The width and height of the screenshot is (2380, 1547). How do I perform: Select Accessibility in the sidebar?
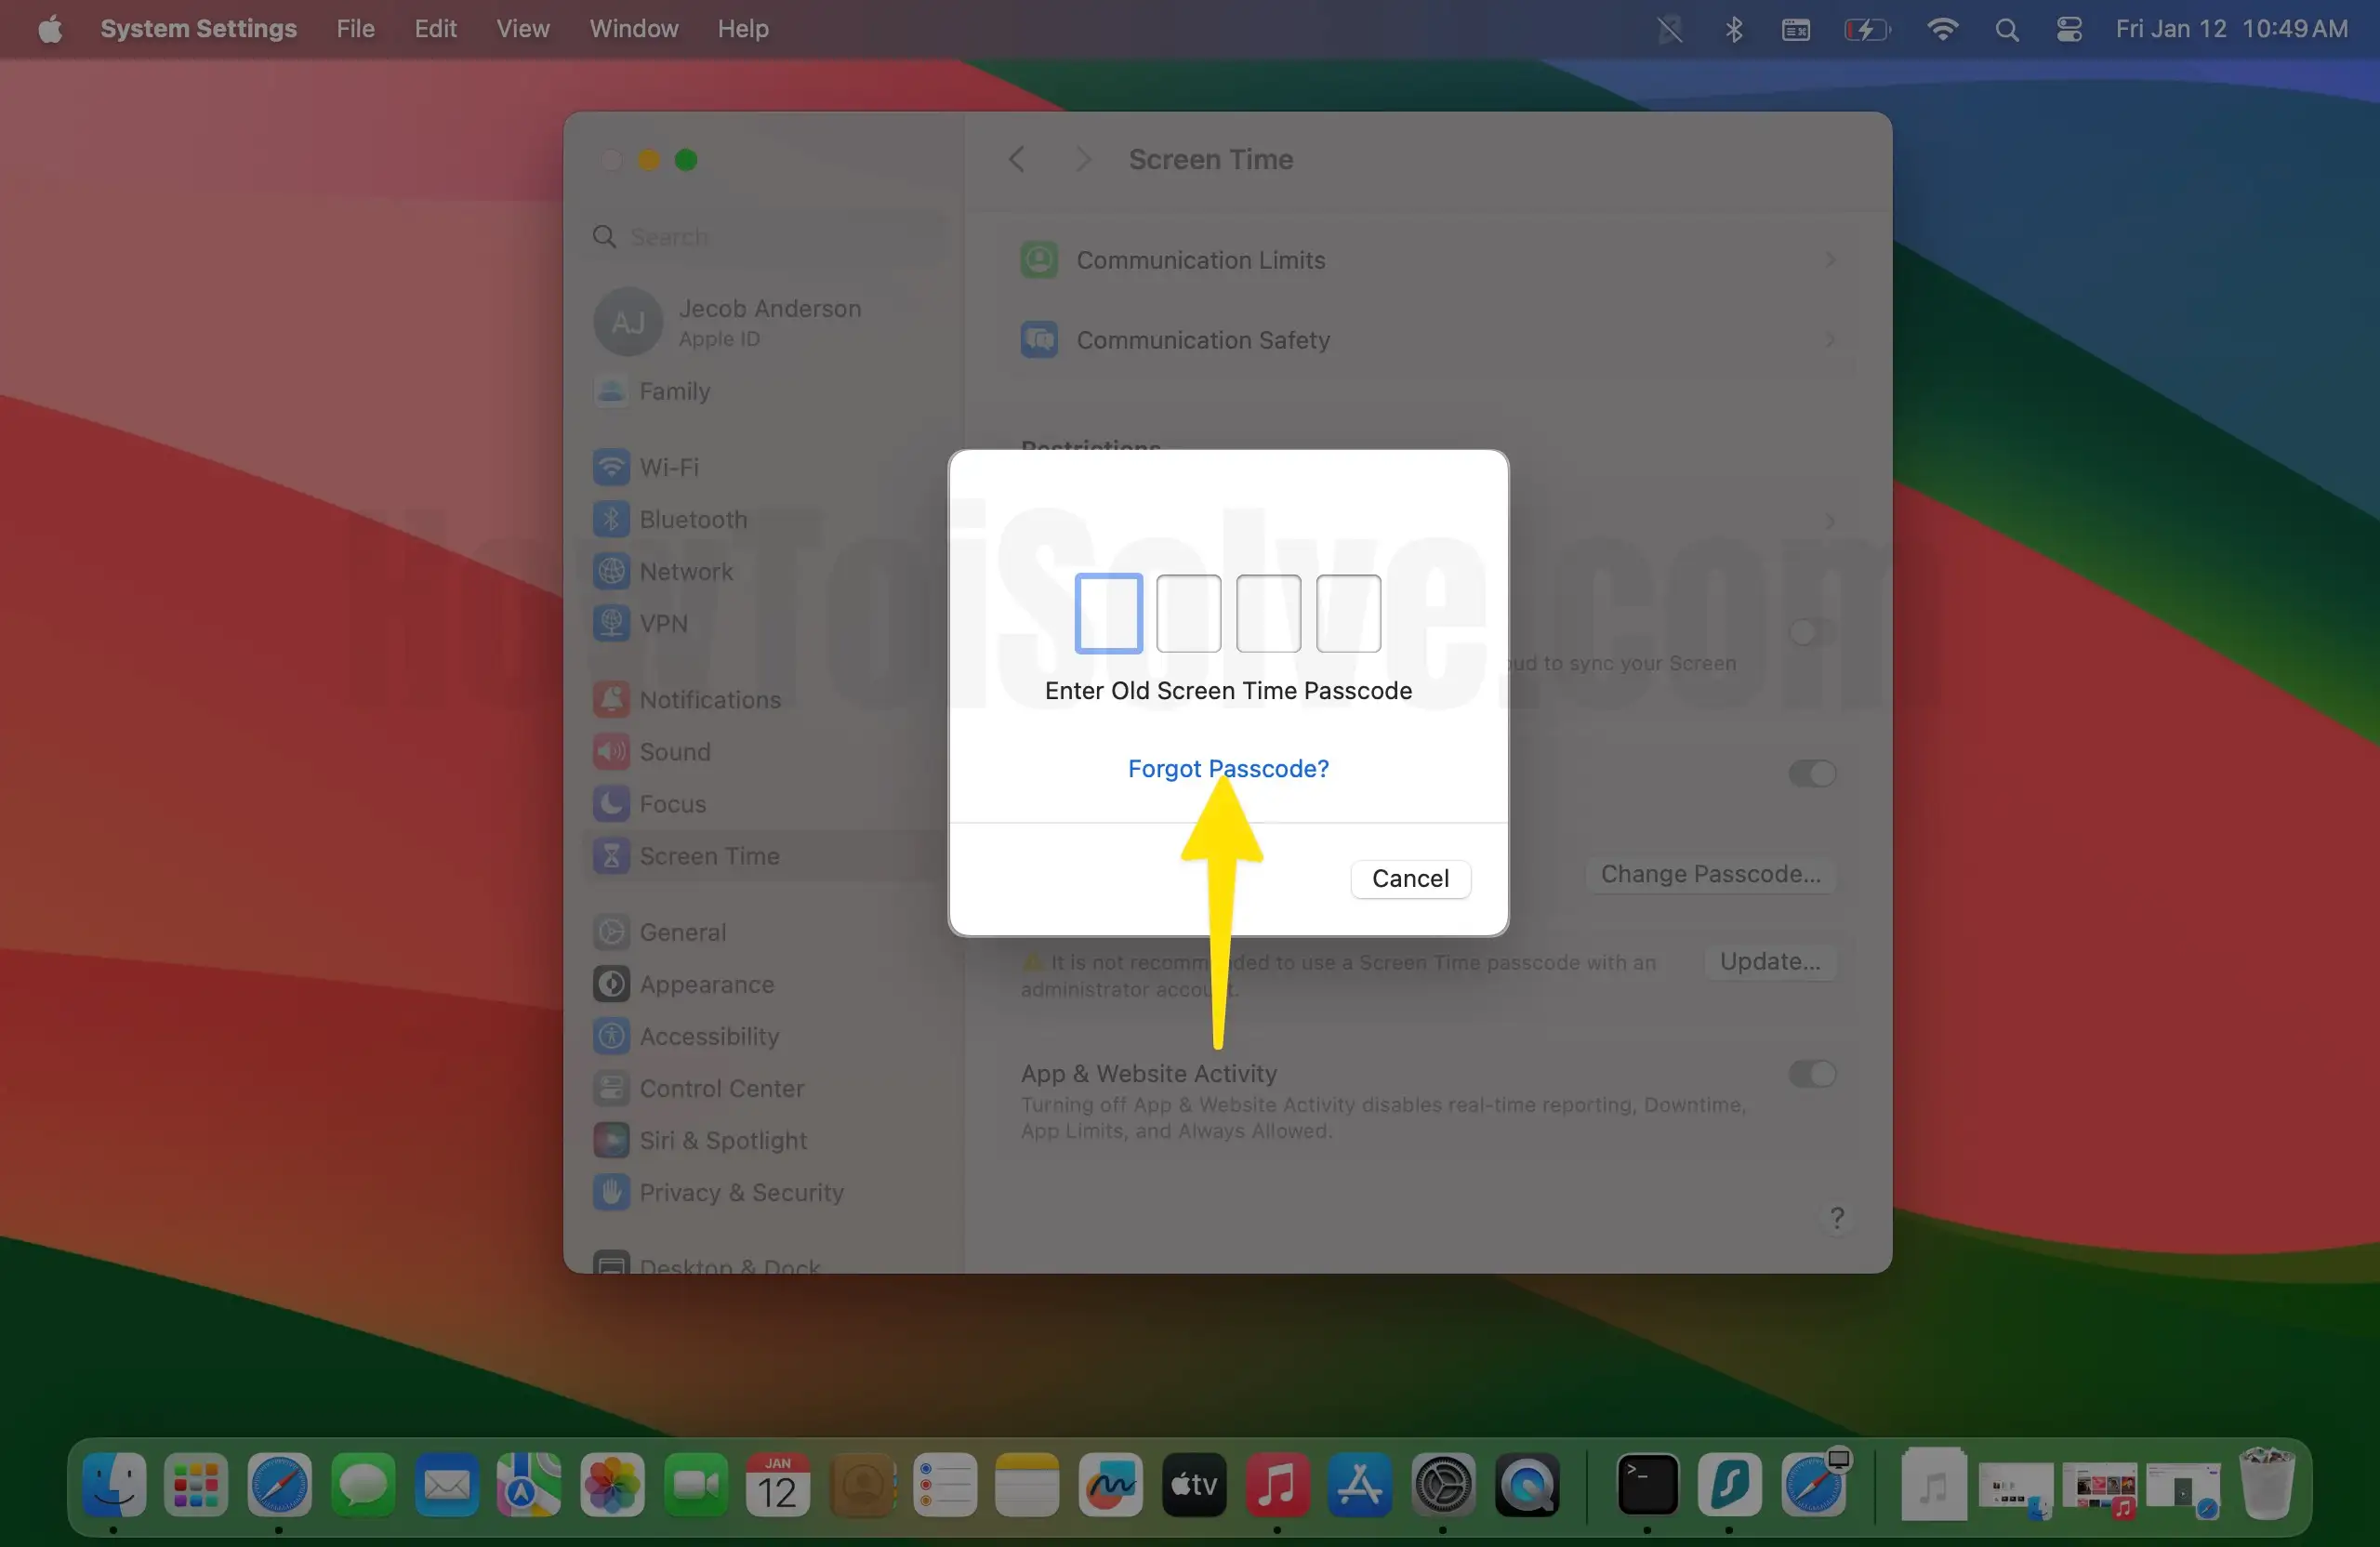(706, 1036)
